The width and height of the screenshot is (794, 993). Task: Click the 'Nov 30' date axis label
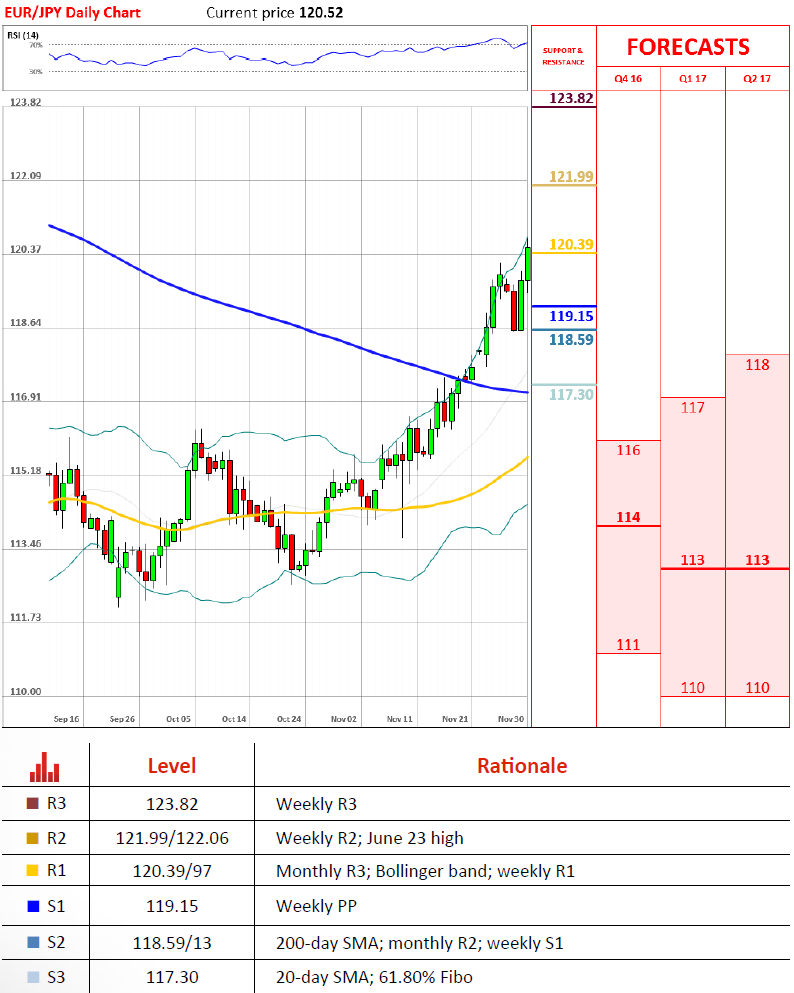click(x=510, y=719)
